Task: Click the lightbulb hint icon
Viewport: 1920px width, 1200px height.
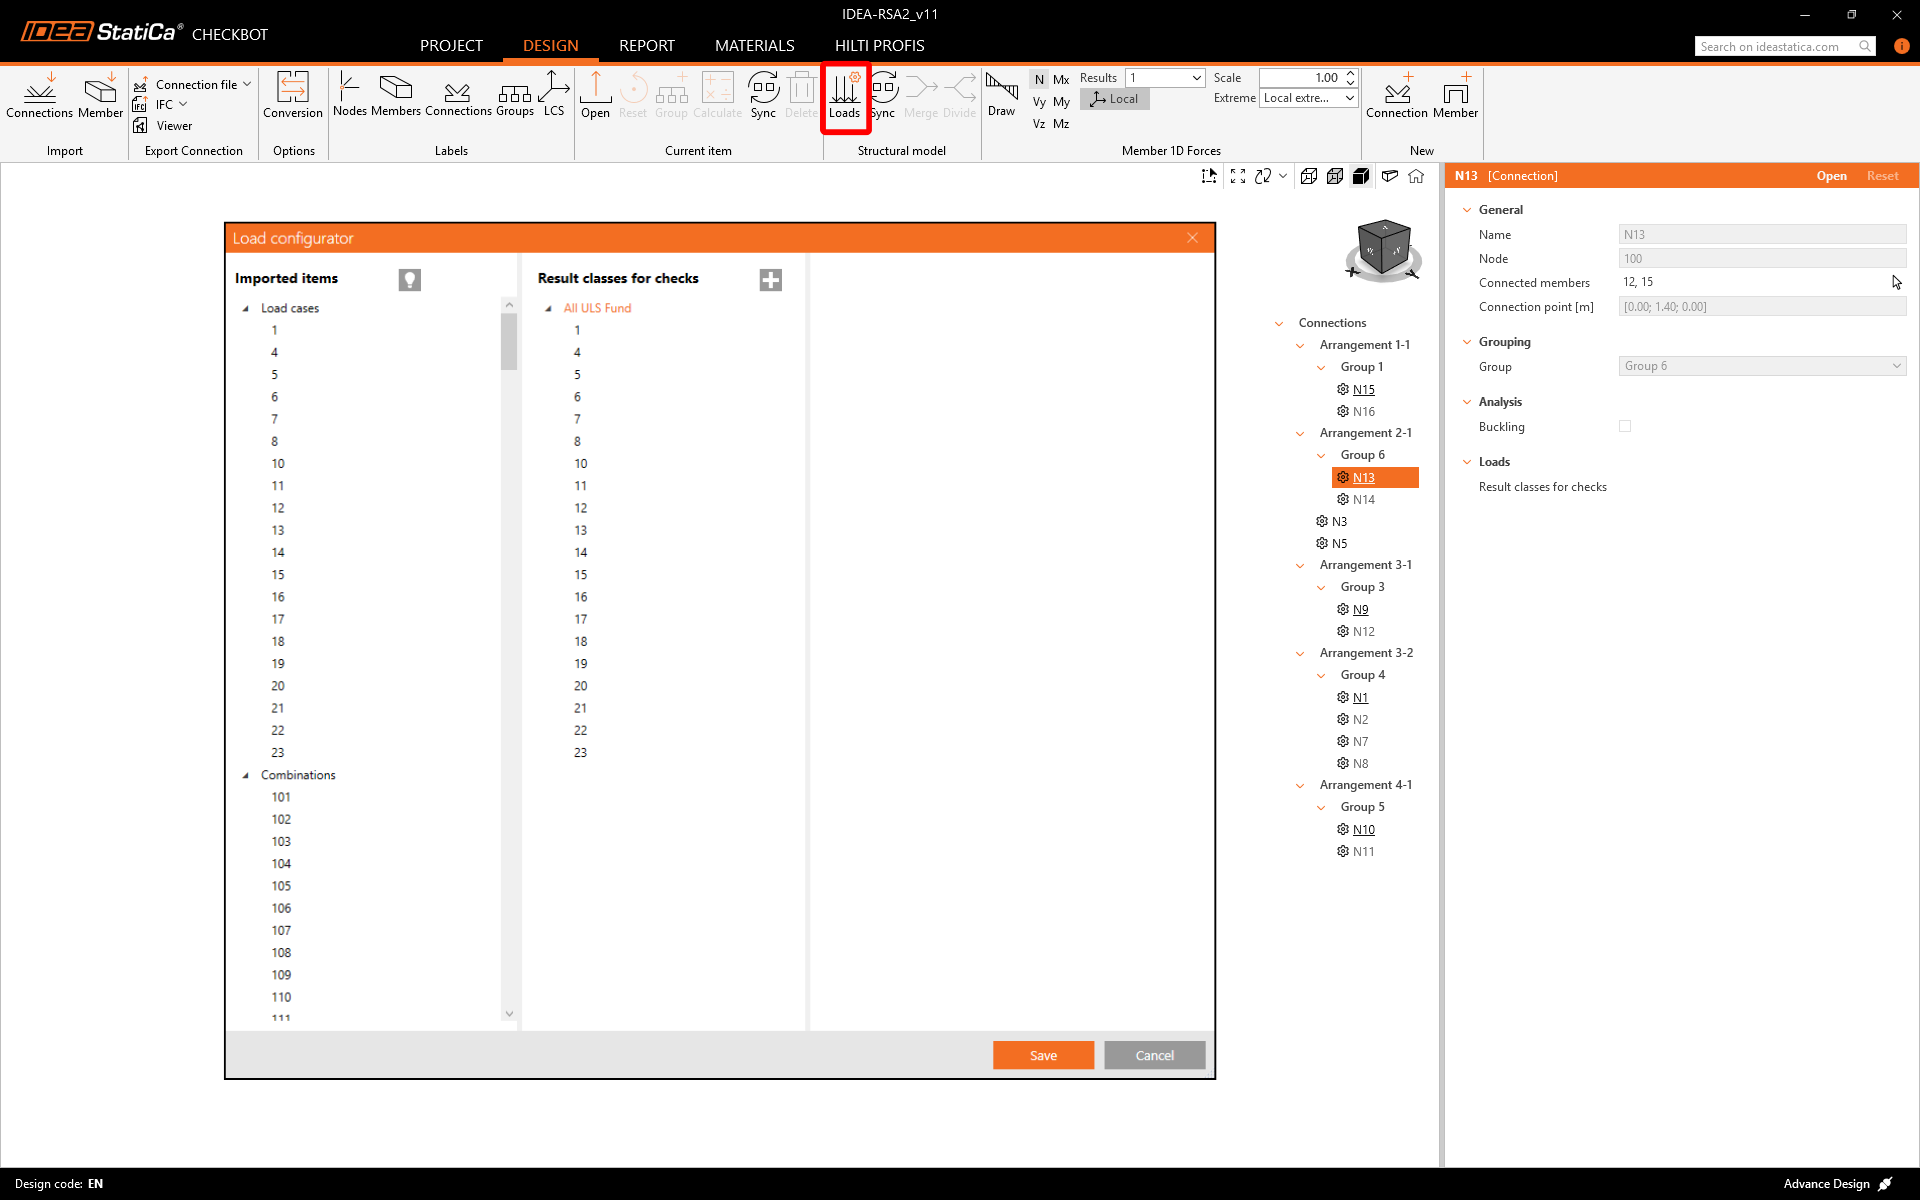Action: (409, 280)
